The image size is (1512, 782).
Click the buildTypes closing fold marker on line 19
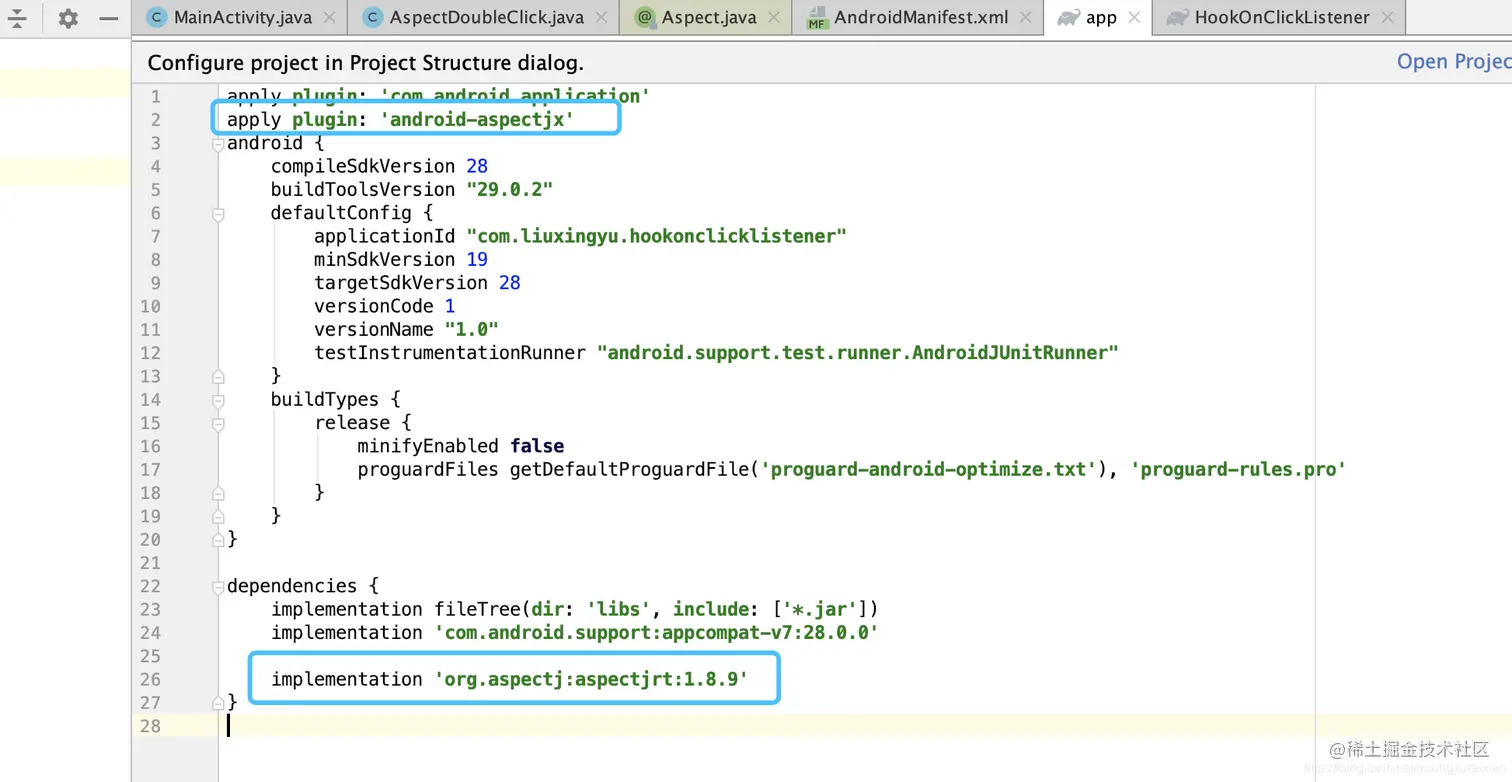(217, 515)
